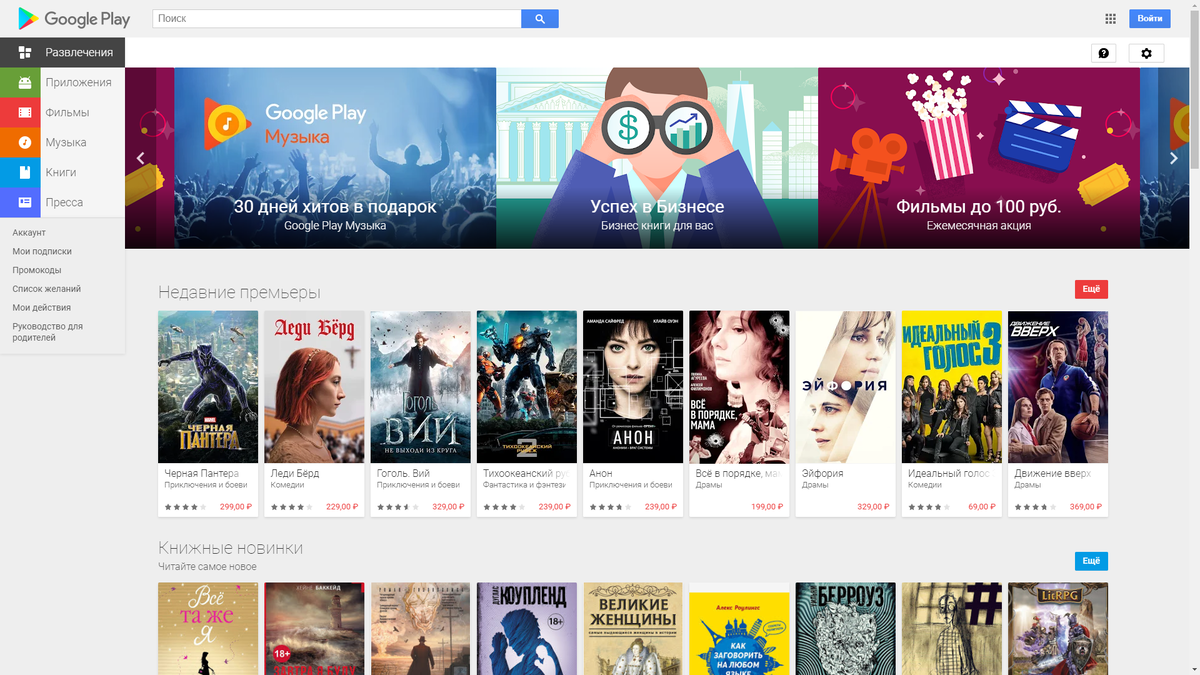Open the Успех в Бизнесе banner
The height and width of the screenshot is (675, 1200).
(x=657, y=158)
